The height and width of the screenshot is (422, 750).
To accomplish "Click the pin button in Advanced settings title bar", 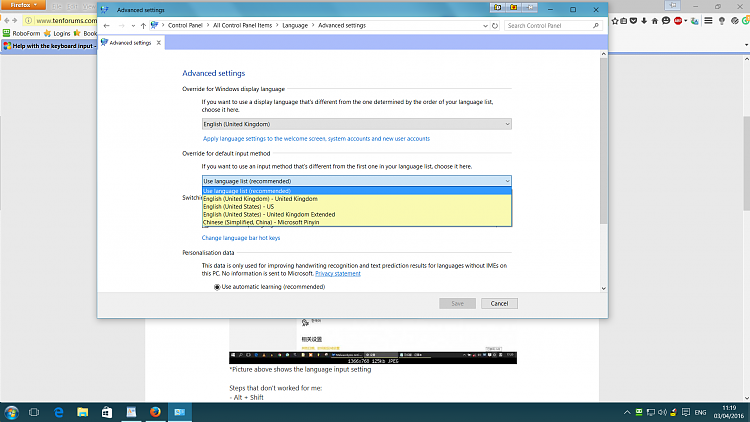I will coord(530,7).
